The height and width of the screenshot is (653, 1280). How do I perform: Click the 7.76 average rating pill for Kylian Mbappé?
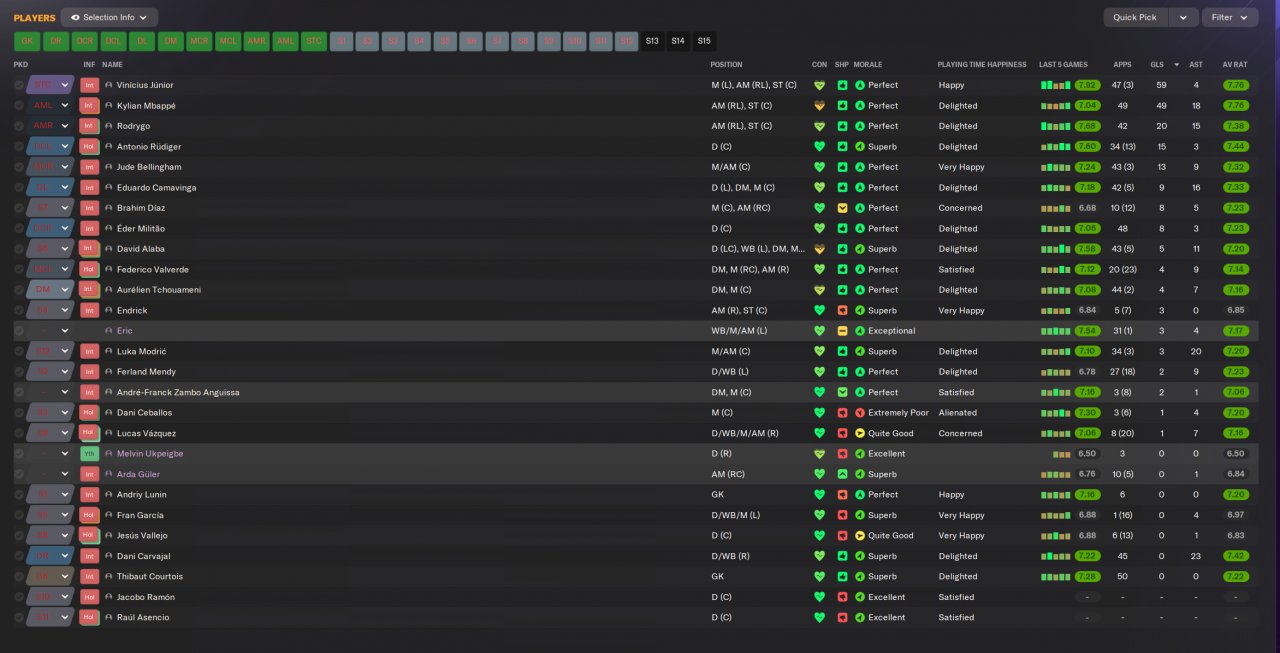pos(1235,106)
